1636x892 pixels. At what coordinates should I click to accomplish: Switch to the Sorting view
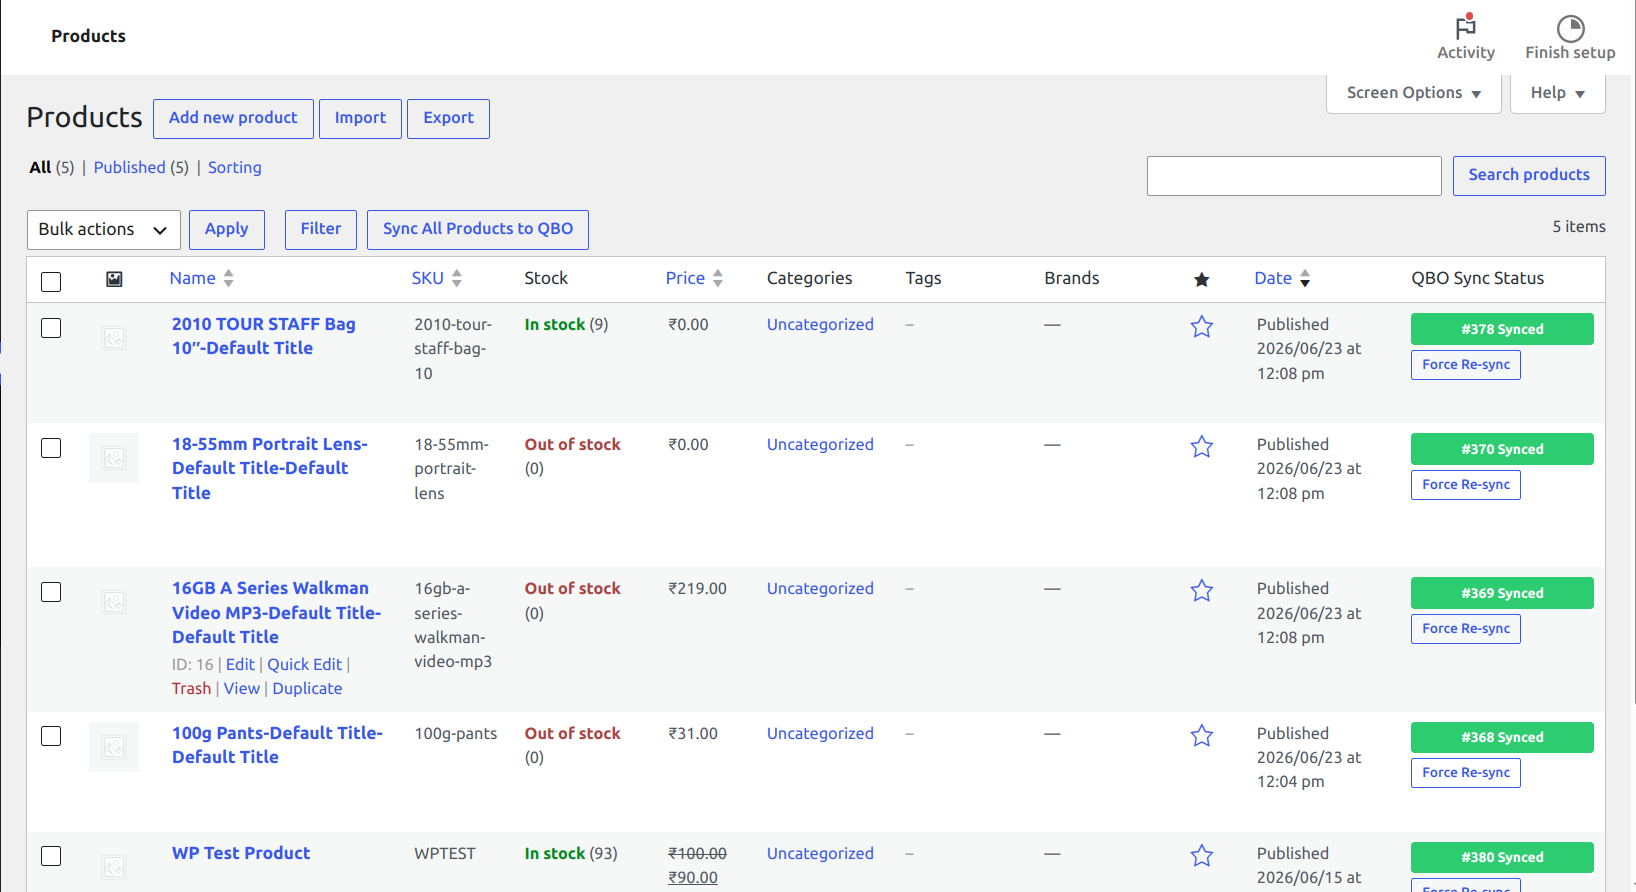click(x=235, y=167)
